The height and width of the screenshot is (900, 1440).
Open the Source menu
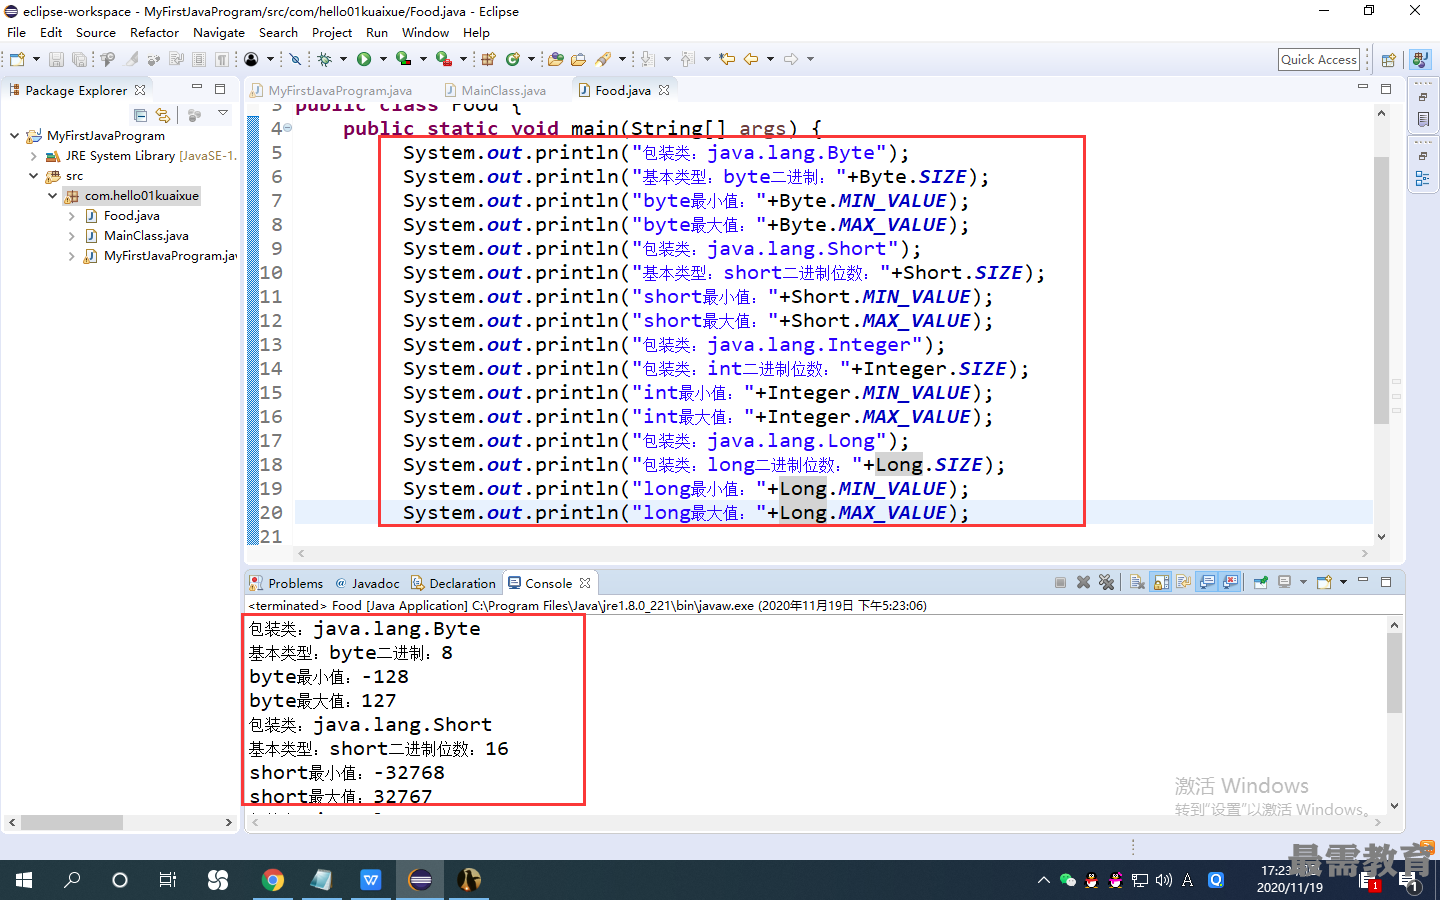[96, 32]
